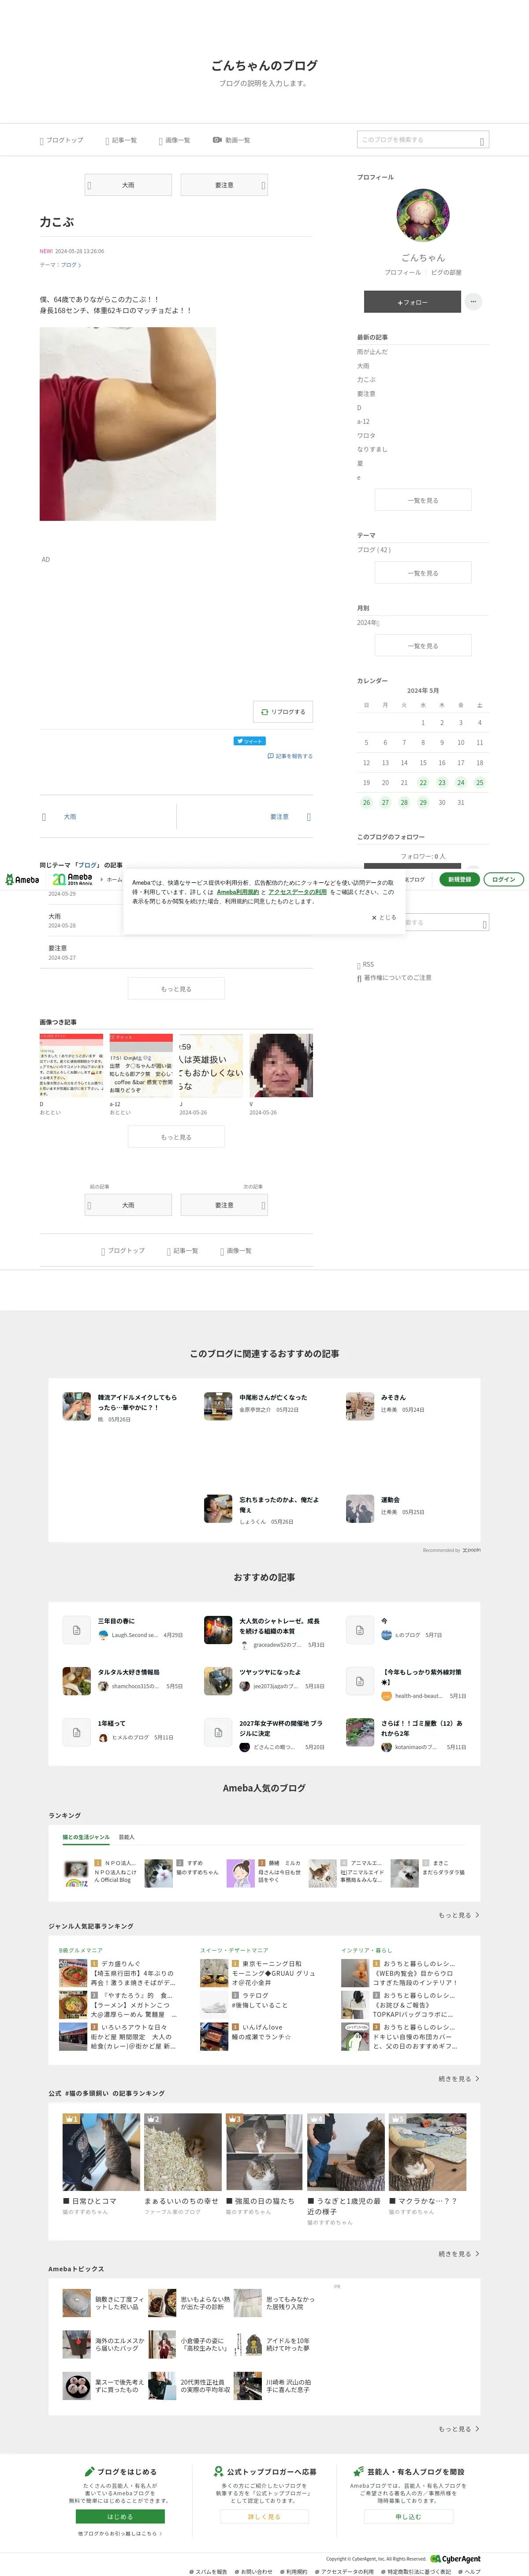Open 記事一覧 in the top navigation
This screenshot has width=529, height=2576.
tap(121, 140)
